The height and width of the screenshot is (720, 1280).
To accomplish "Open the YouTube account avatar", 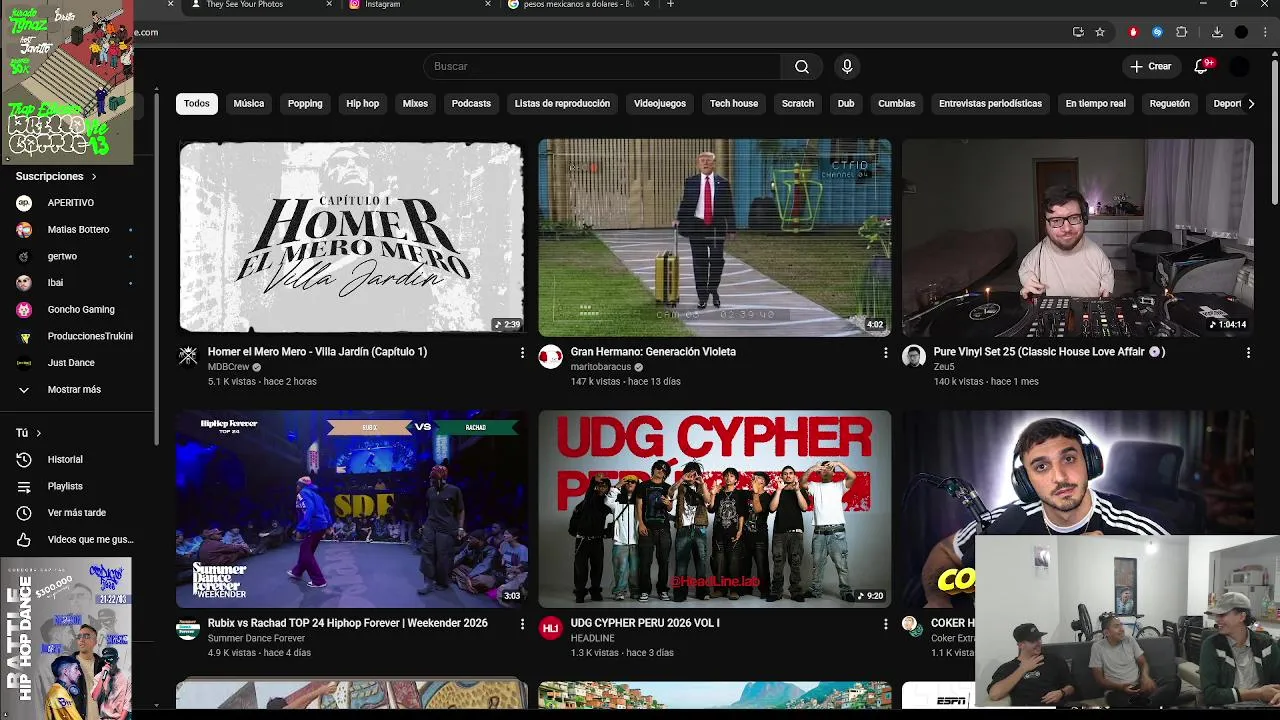I will click(x=1239, y=66).
